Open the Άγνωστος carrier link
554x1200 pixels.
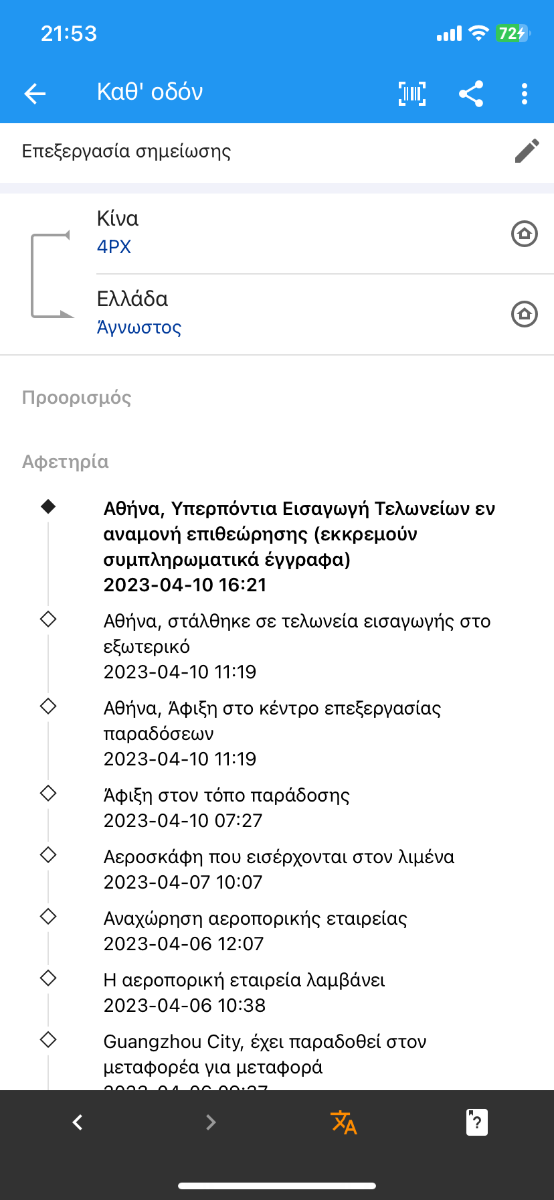[x=139, y=327]
